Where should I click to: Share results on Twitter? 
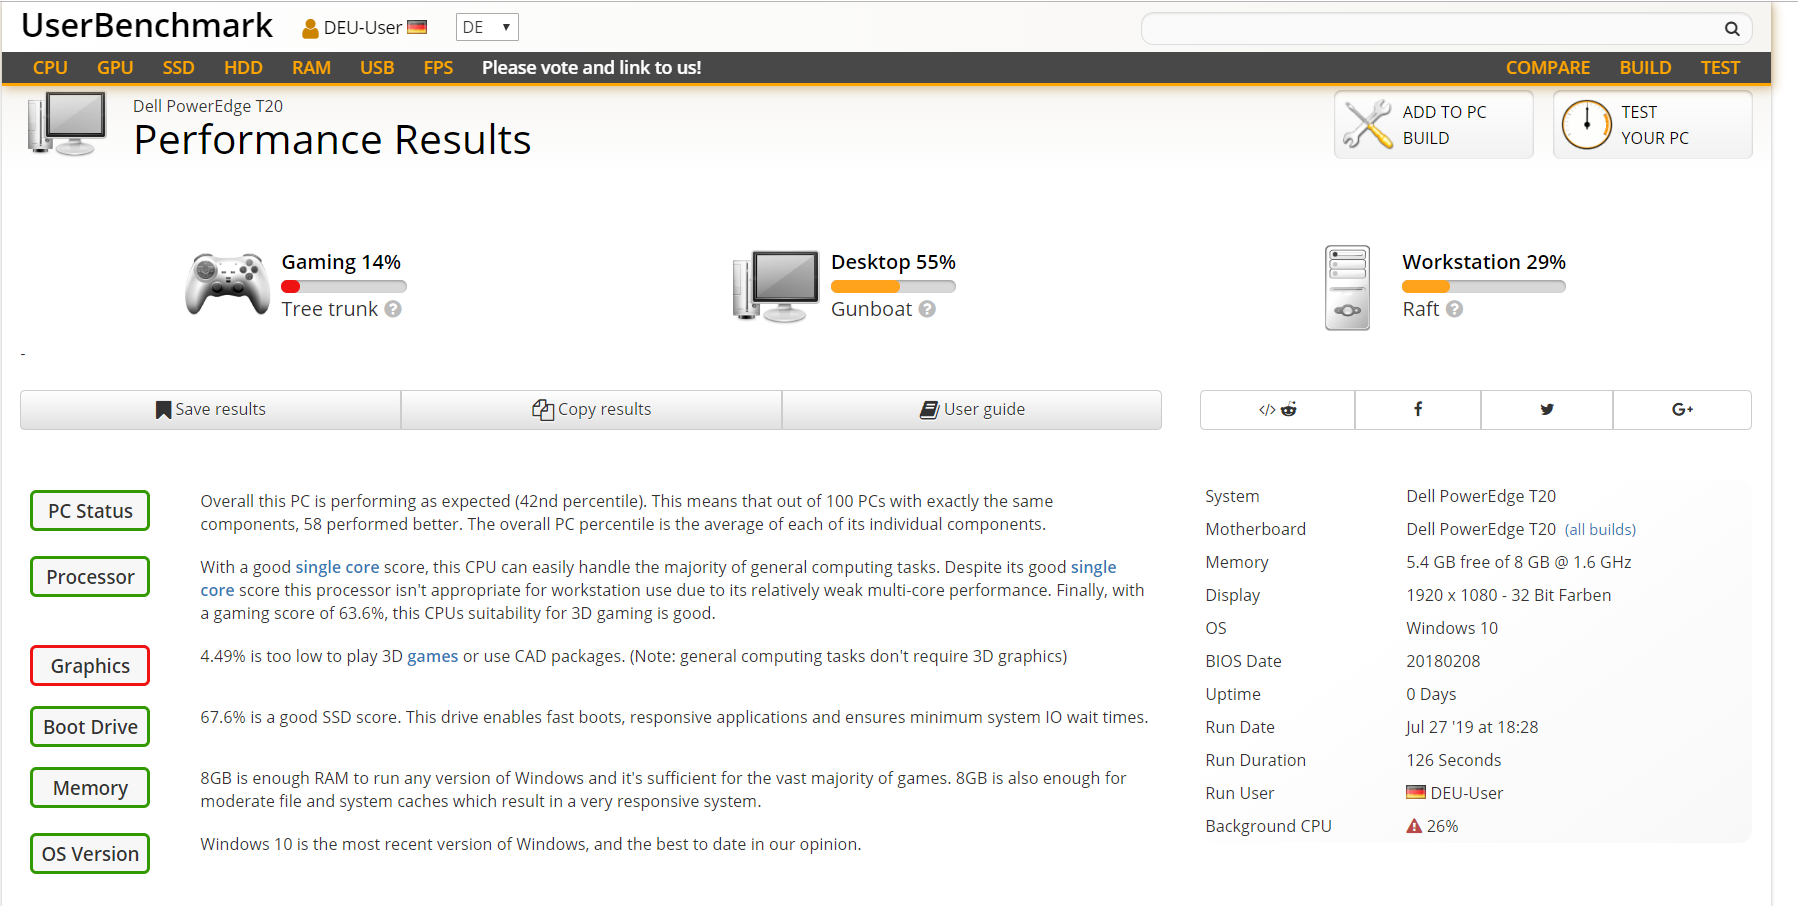click(1547, 410)
